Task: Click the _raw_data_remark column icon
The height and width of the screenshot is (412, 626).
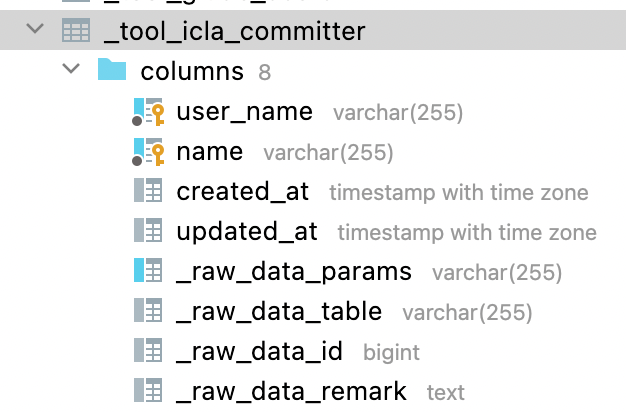Action: (148, 390)
